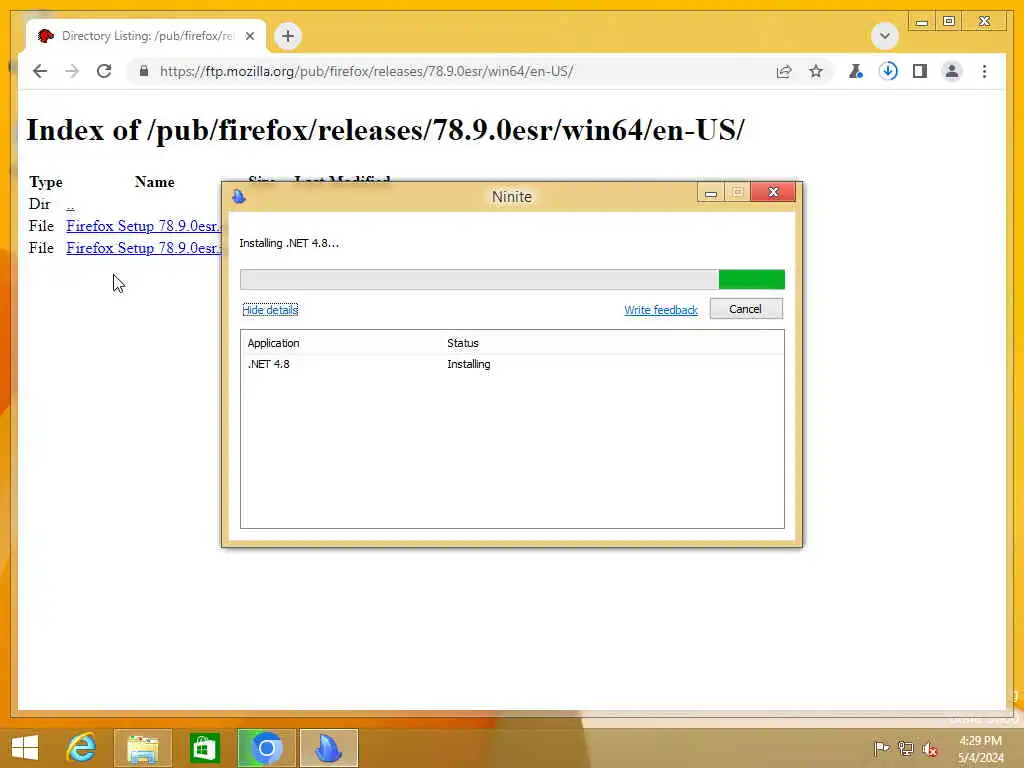The height and width of the screenshot is (768, 1024).
Task: Cancel the Ninite installation
Action: pos(746,309)
